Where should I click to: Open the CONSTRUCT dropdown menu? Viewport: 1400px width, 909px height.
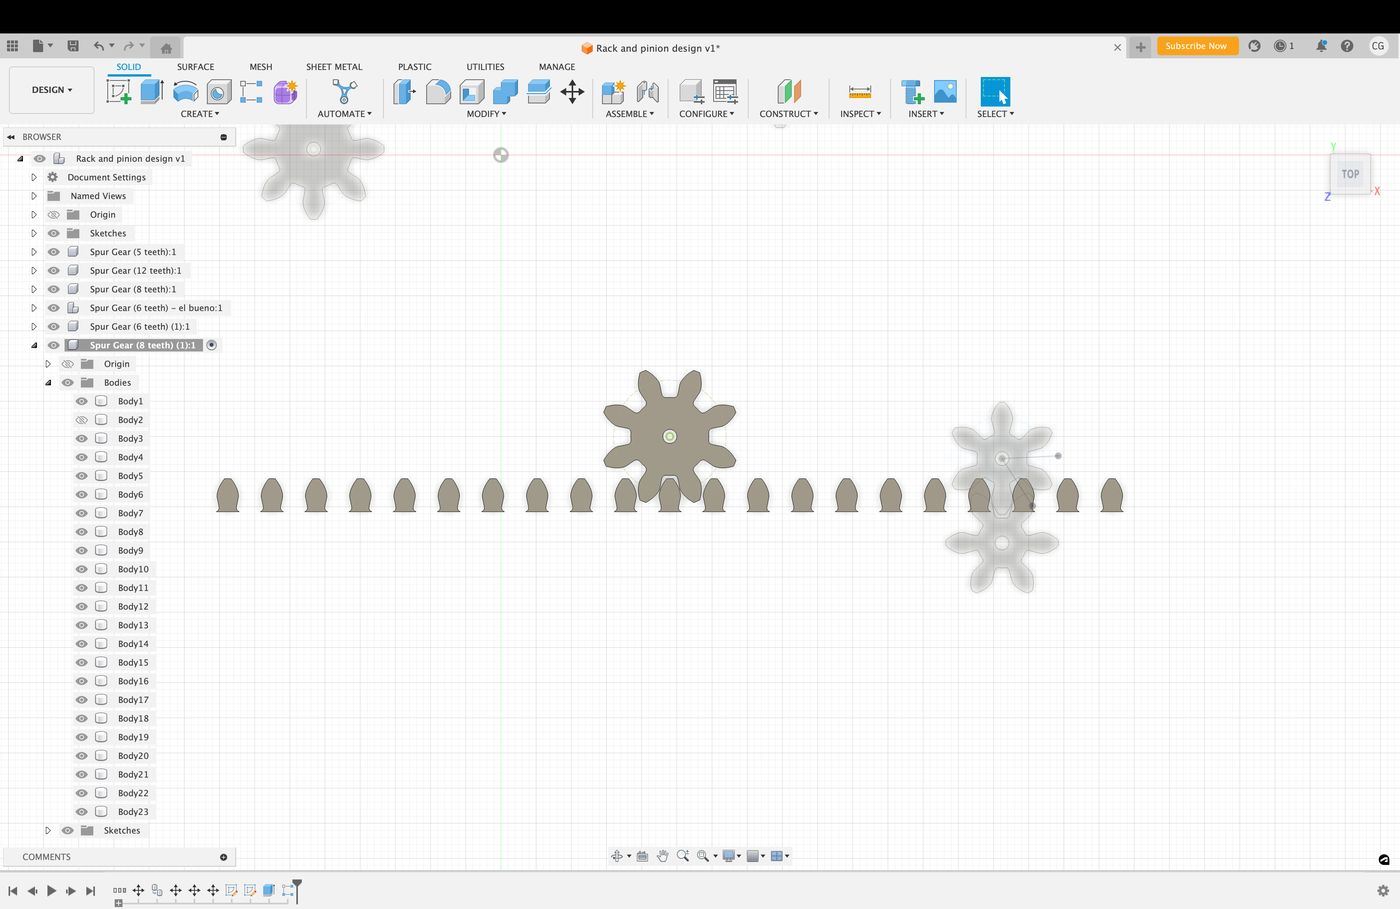pos(789,114)
